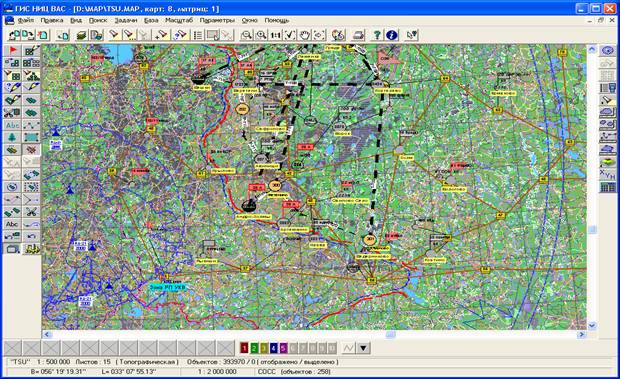Open the Файл menu
The height and width of the screenshot is (379, 620).
(26, 20)
